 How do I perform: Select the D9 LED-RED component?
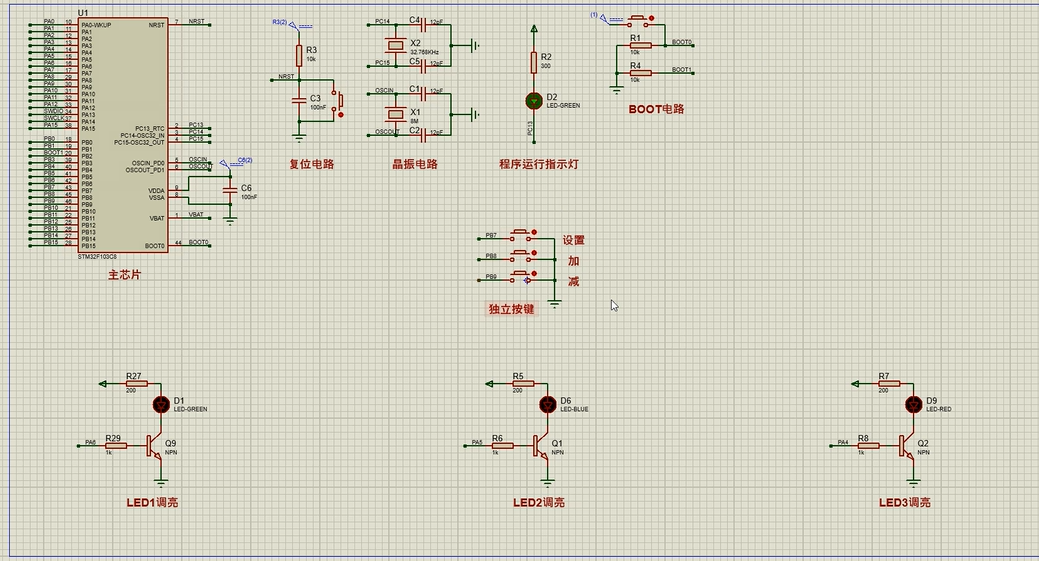(913, 404)
